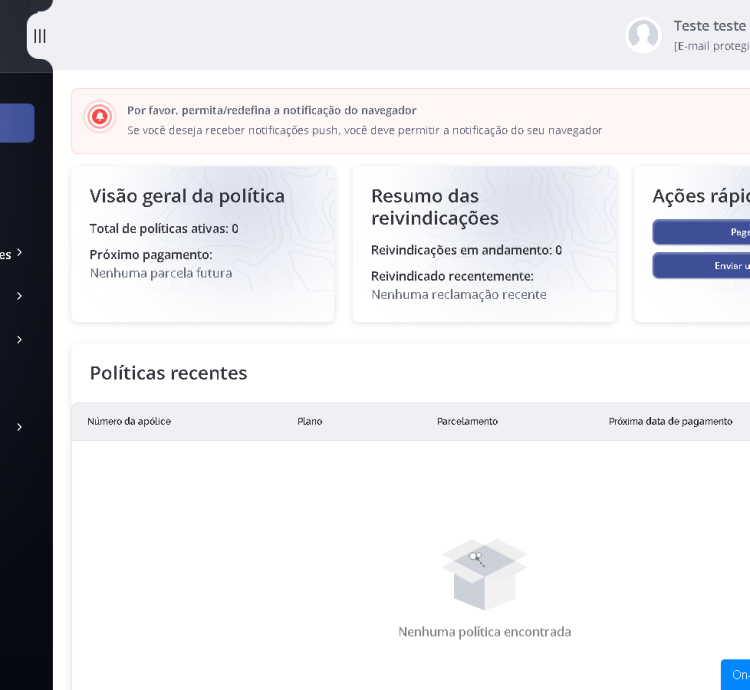Click the "Número da apólice" column header
The width and height of the screenshot is (750, 690).
[x=129, y=421]
